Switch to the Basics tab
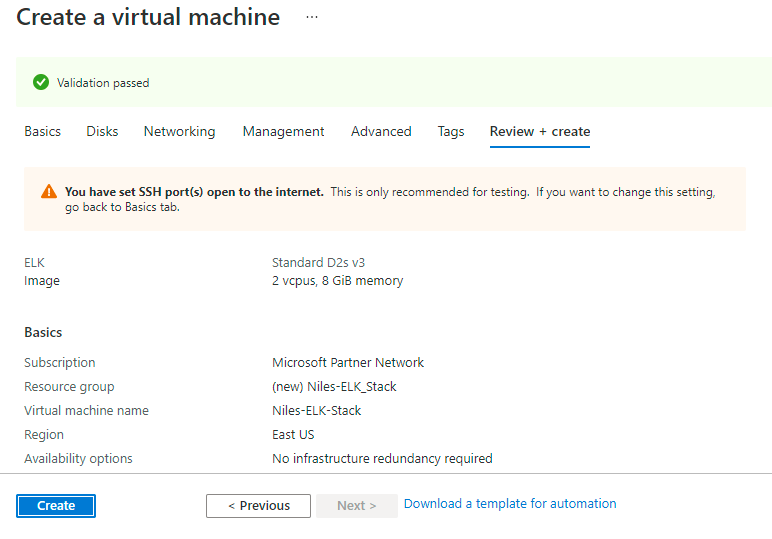Screen dimensions: 772x539 (x=42, y=131)
